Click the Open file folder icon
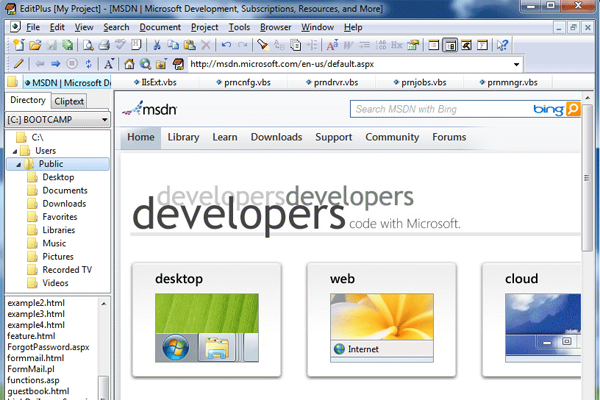 35,45
